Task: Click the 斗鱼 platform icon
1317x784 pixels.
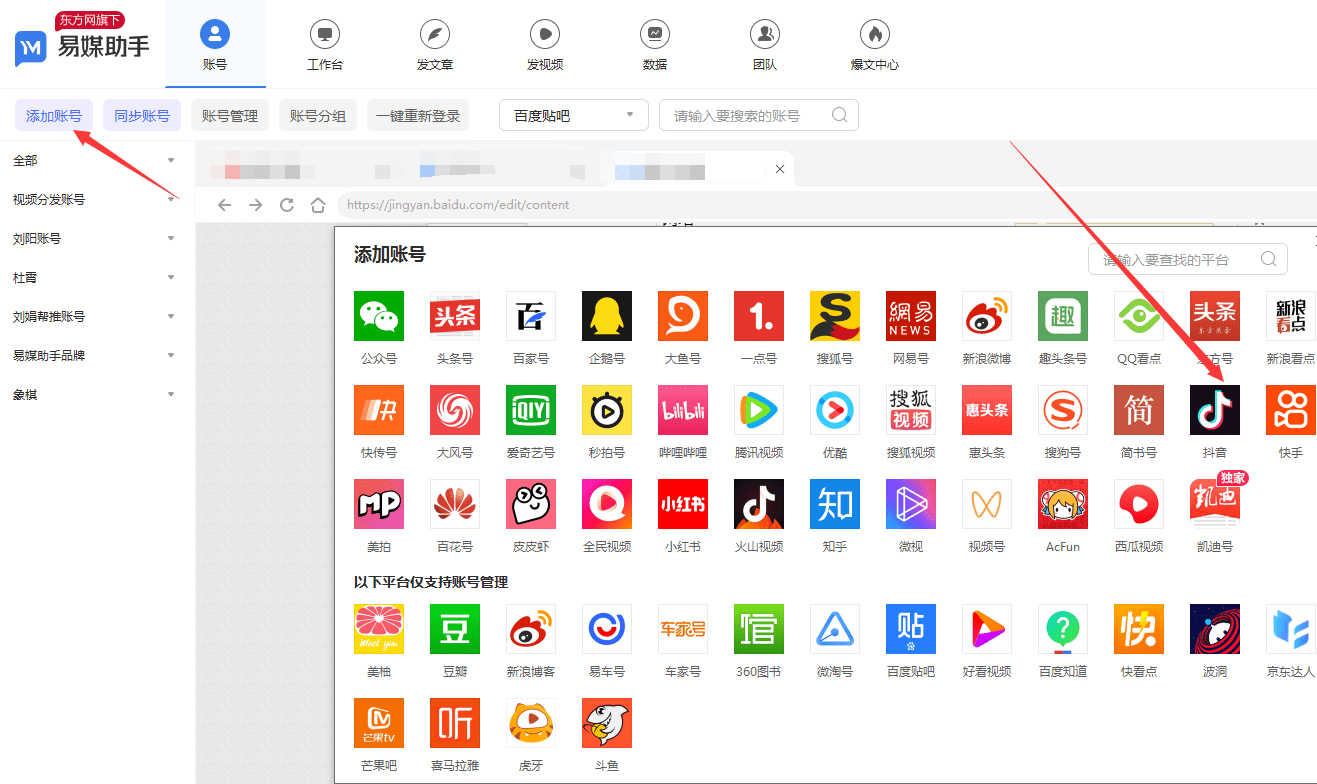Action: (606, 723)
